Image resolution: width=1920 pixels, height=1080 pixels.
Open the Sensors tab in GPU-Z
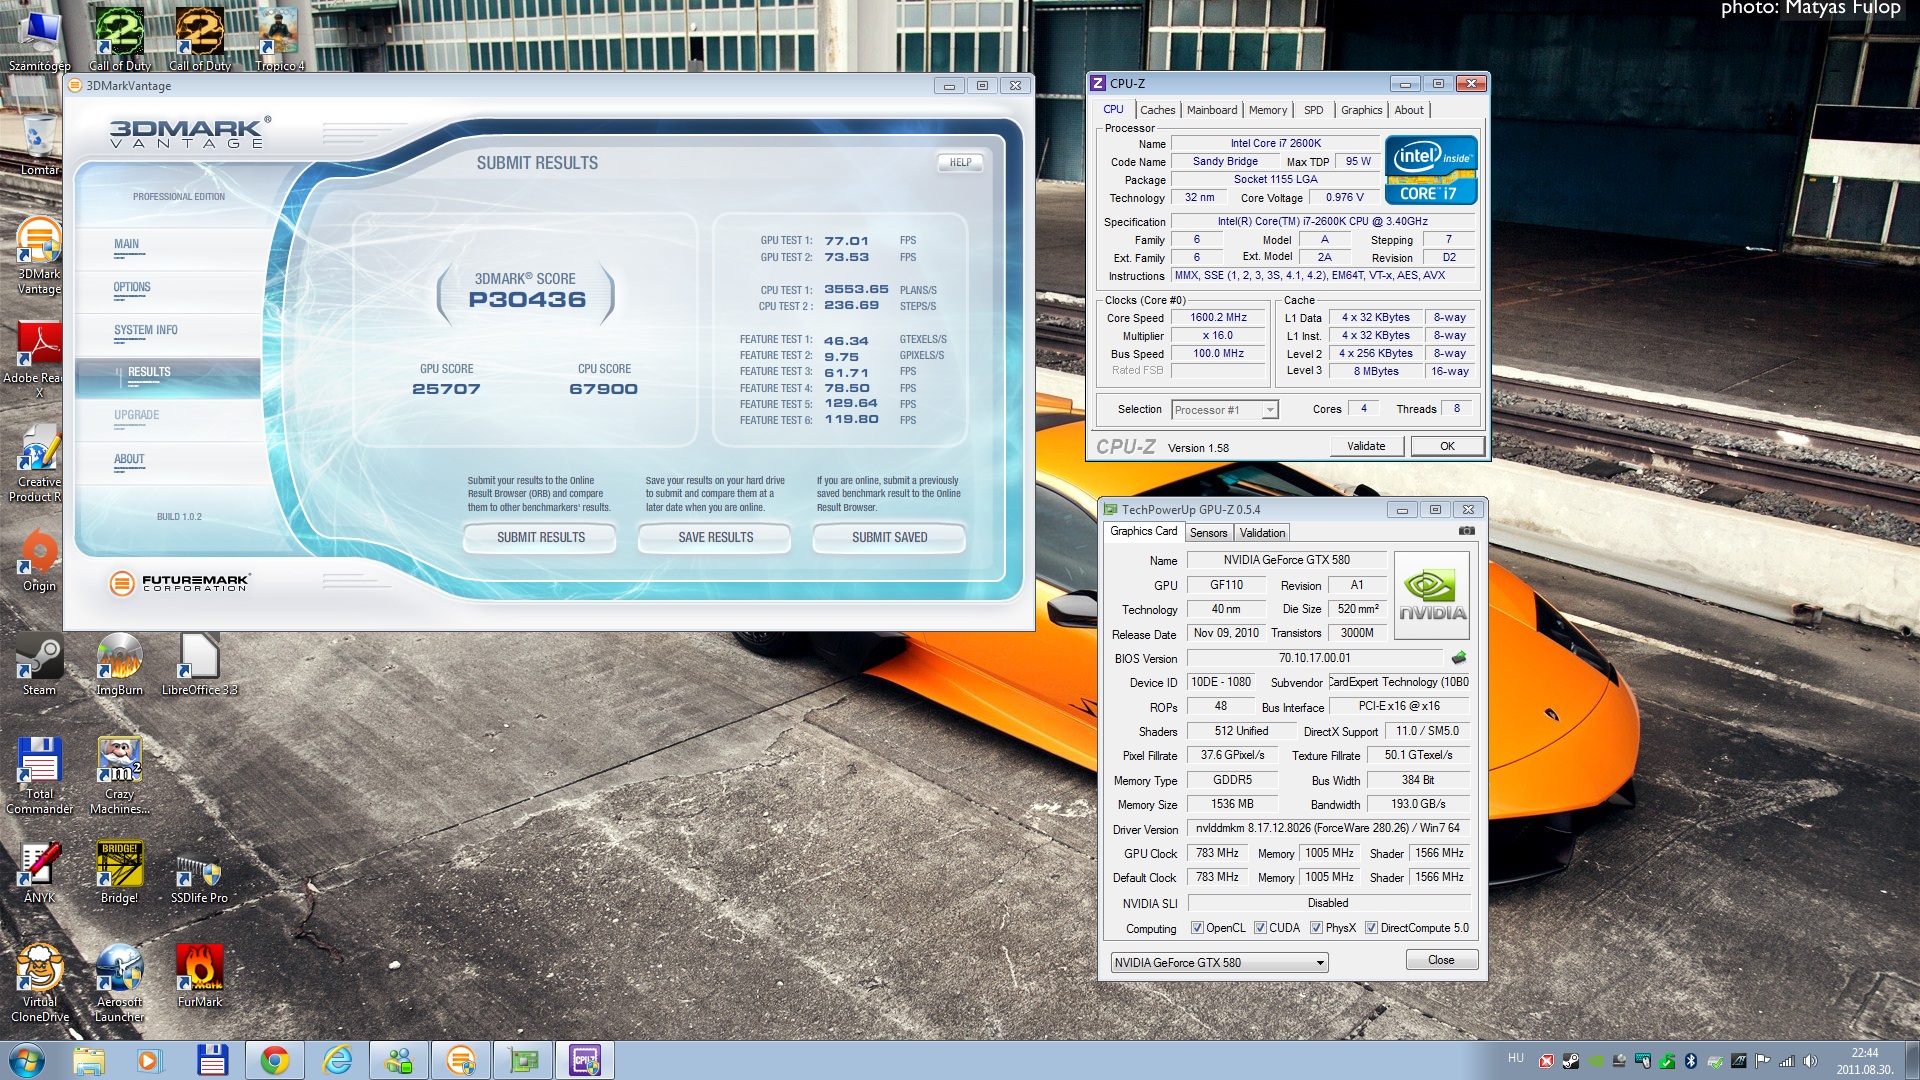click(1208, 533)
